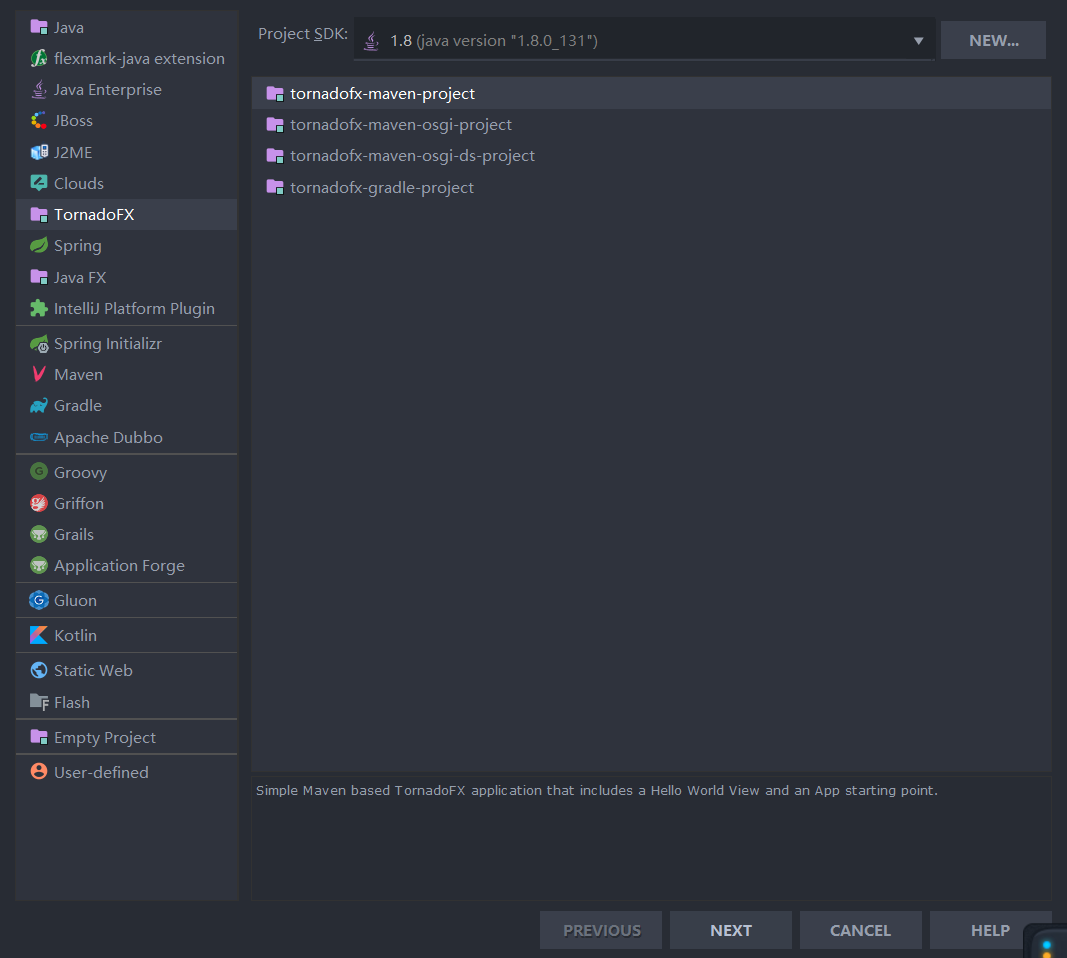Choose the Static Web globe icon
The height and width of the screenshot is (958, 1067).
tap(39, 670)
